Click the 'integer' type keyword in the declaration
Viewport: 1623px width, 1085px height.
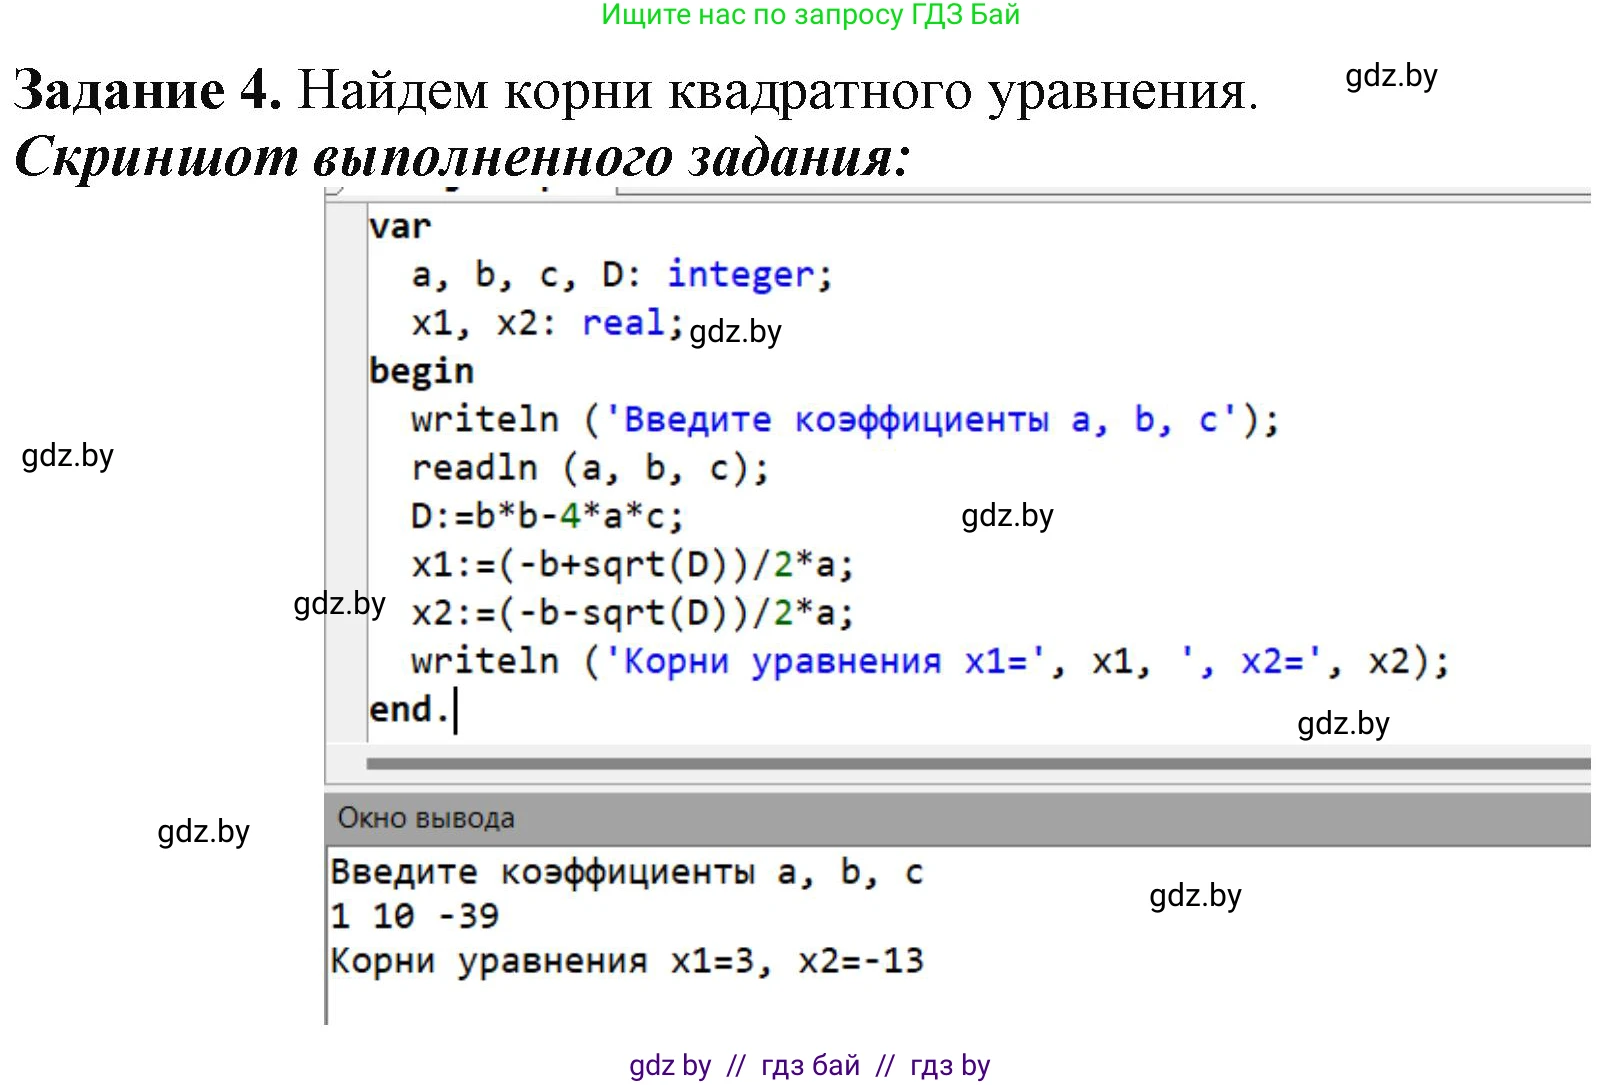(740, 274)
